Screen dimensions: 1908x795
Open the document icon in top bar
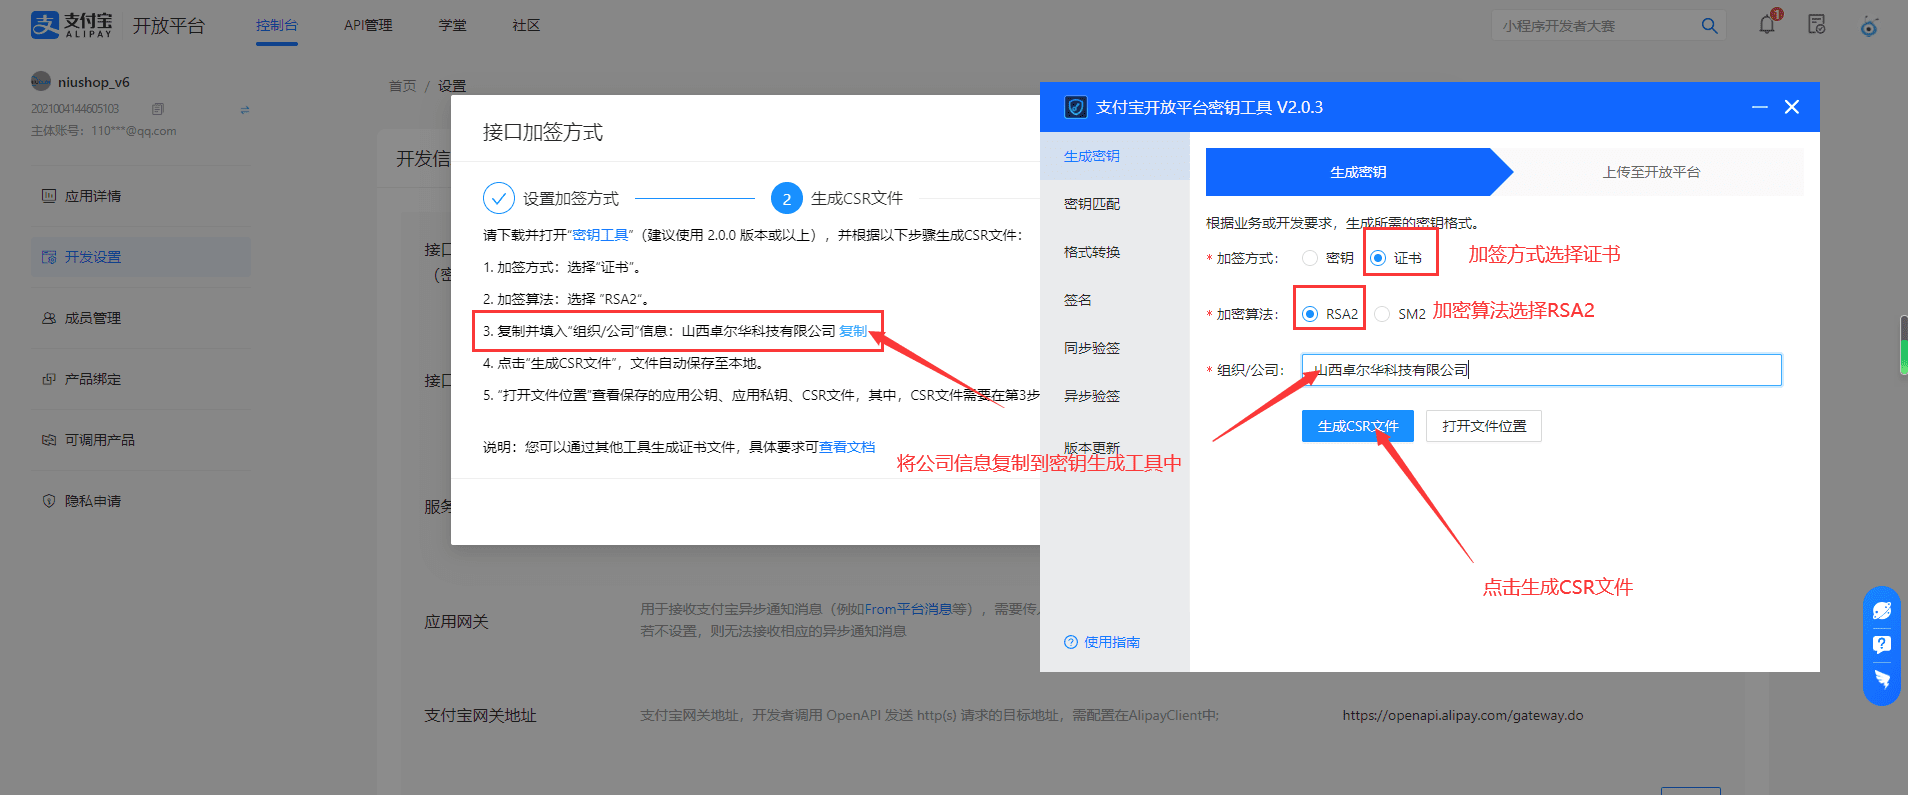pos(1817,25)
